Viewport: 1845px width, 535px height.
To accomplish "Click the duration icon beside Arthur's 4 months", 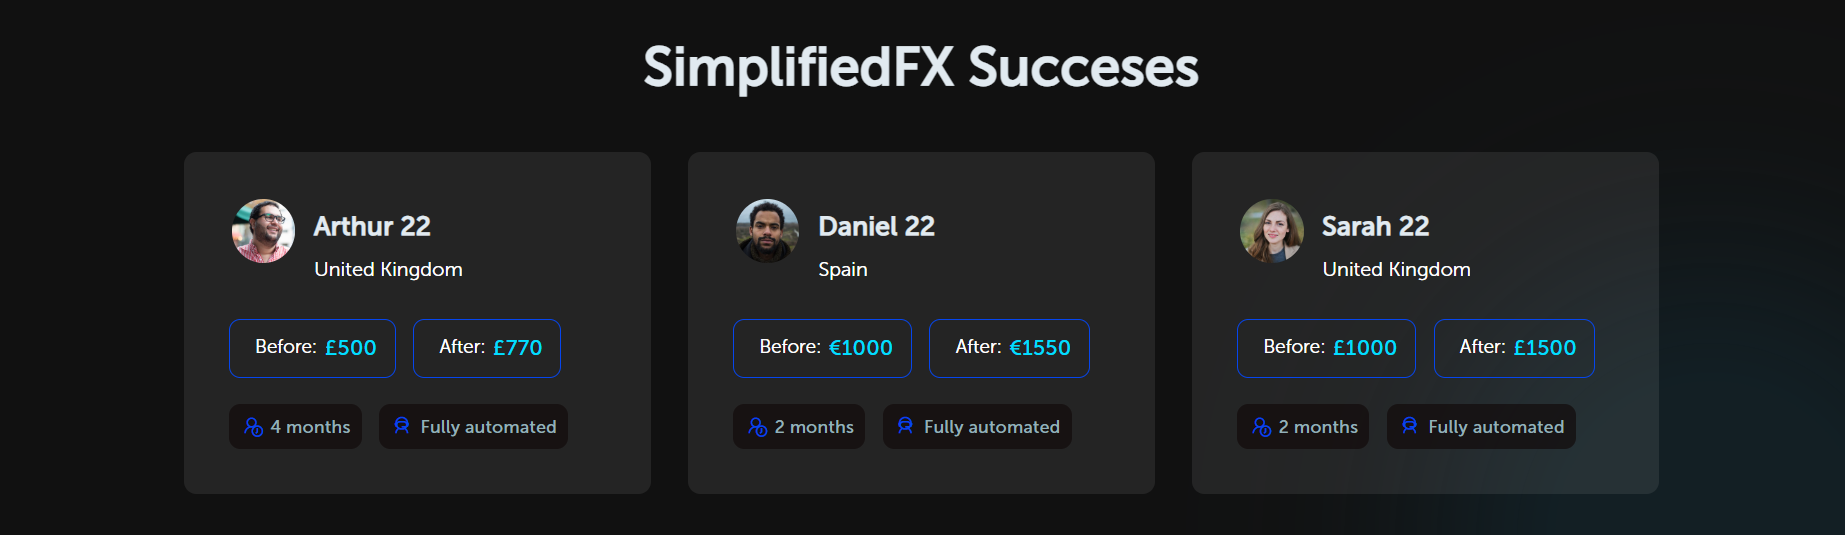I will click(x=254, y=427).
